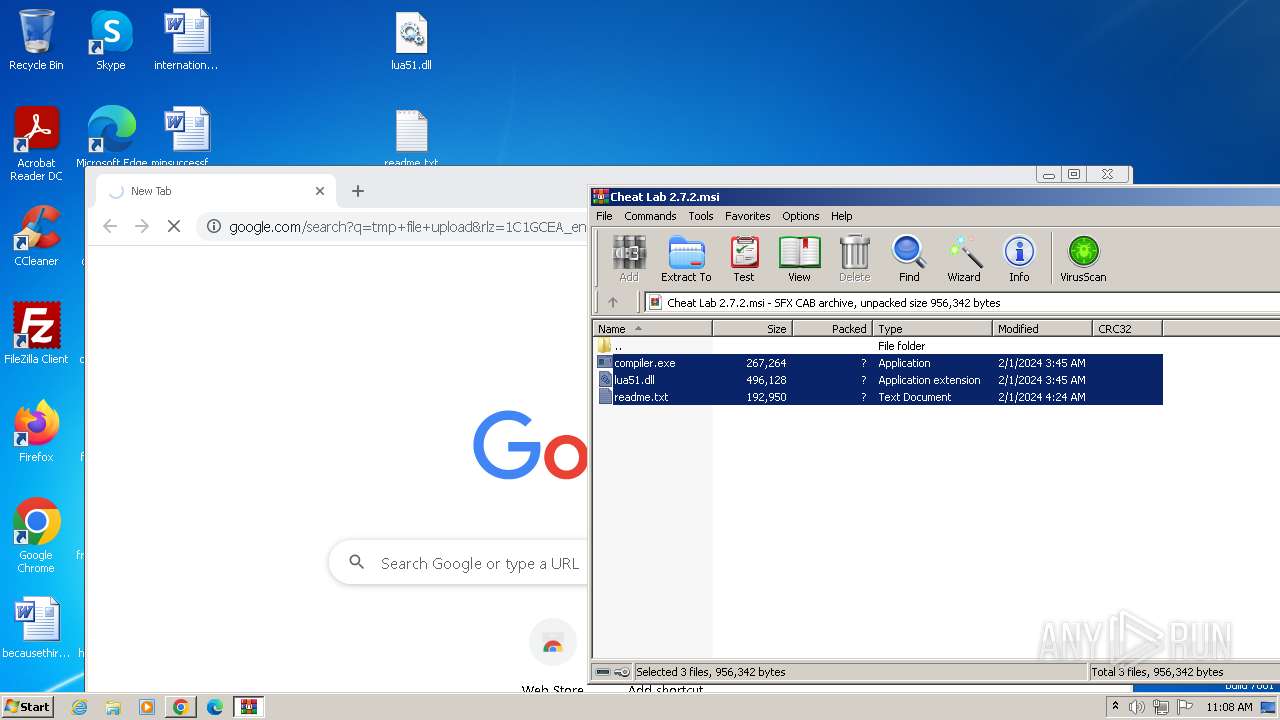
Task: Open Skype desktop shortcut
Action: (111, 41)
